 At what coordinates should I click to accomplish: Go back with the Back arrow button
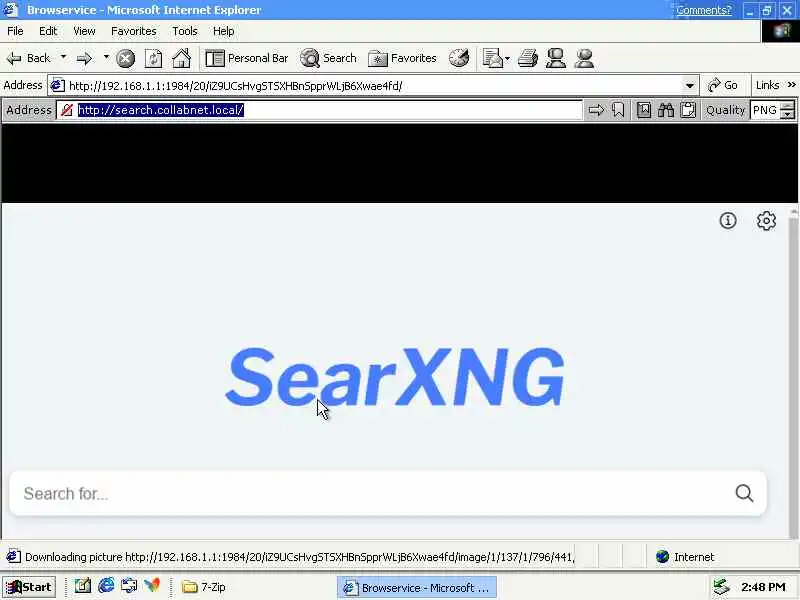pos(29,58)
